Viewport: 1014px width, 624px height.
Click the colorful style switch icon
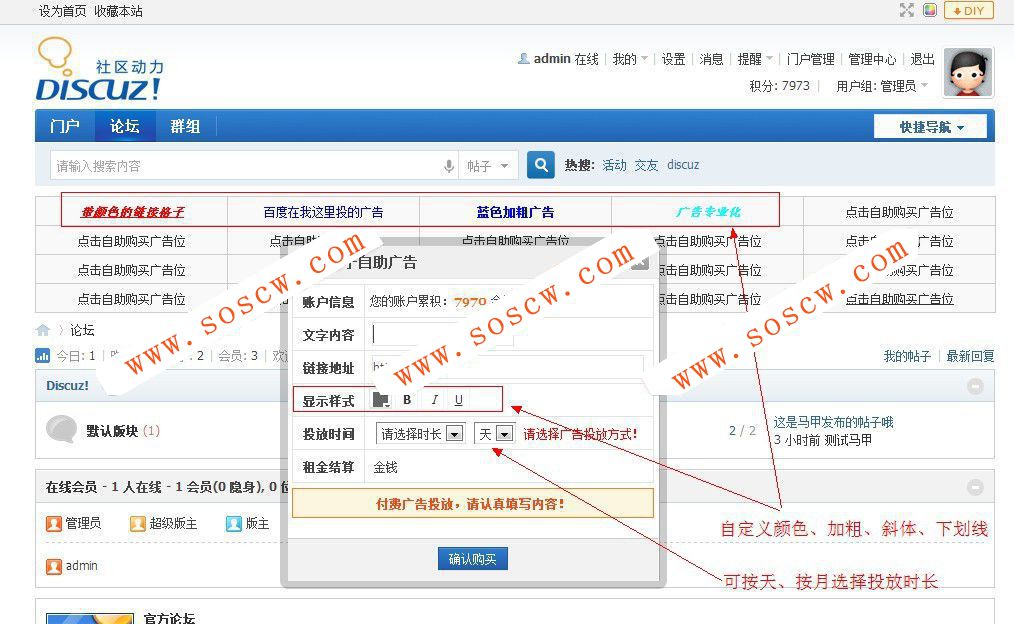[x=930, y=10]
